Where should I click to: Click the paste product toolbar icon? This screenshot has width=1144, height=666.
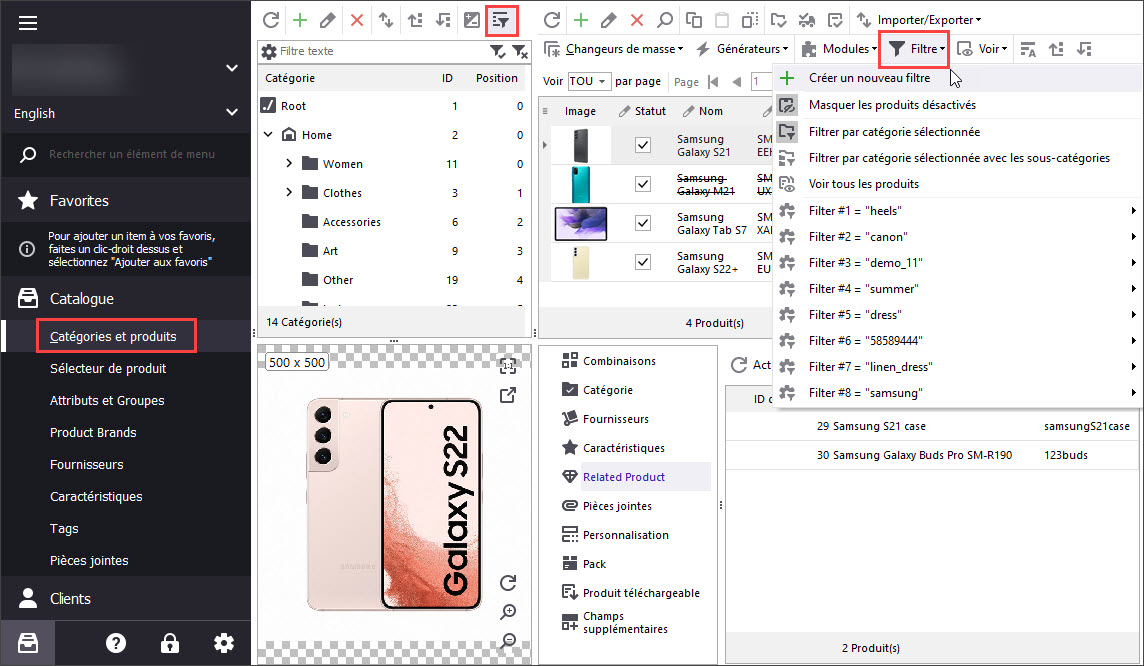(722, 20)
